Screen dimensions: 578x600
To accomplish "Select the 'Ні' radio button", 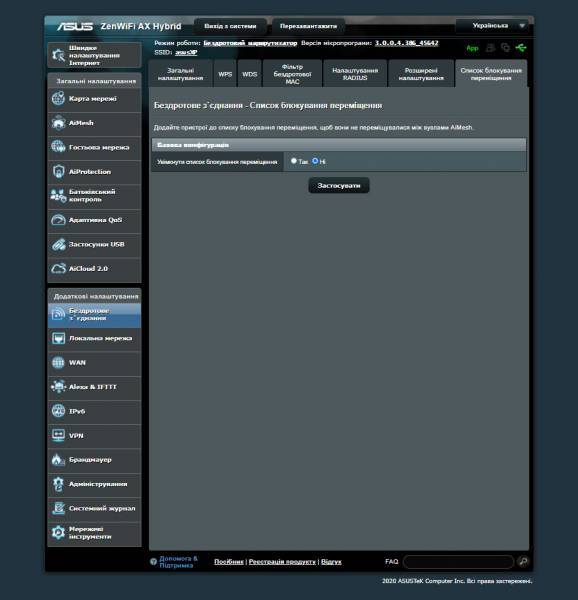I will pyautogui.click(x=315, y=161).
